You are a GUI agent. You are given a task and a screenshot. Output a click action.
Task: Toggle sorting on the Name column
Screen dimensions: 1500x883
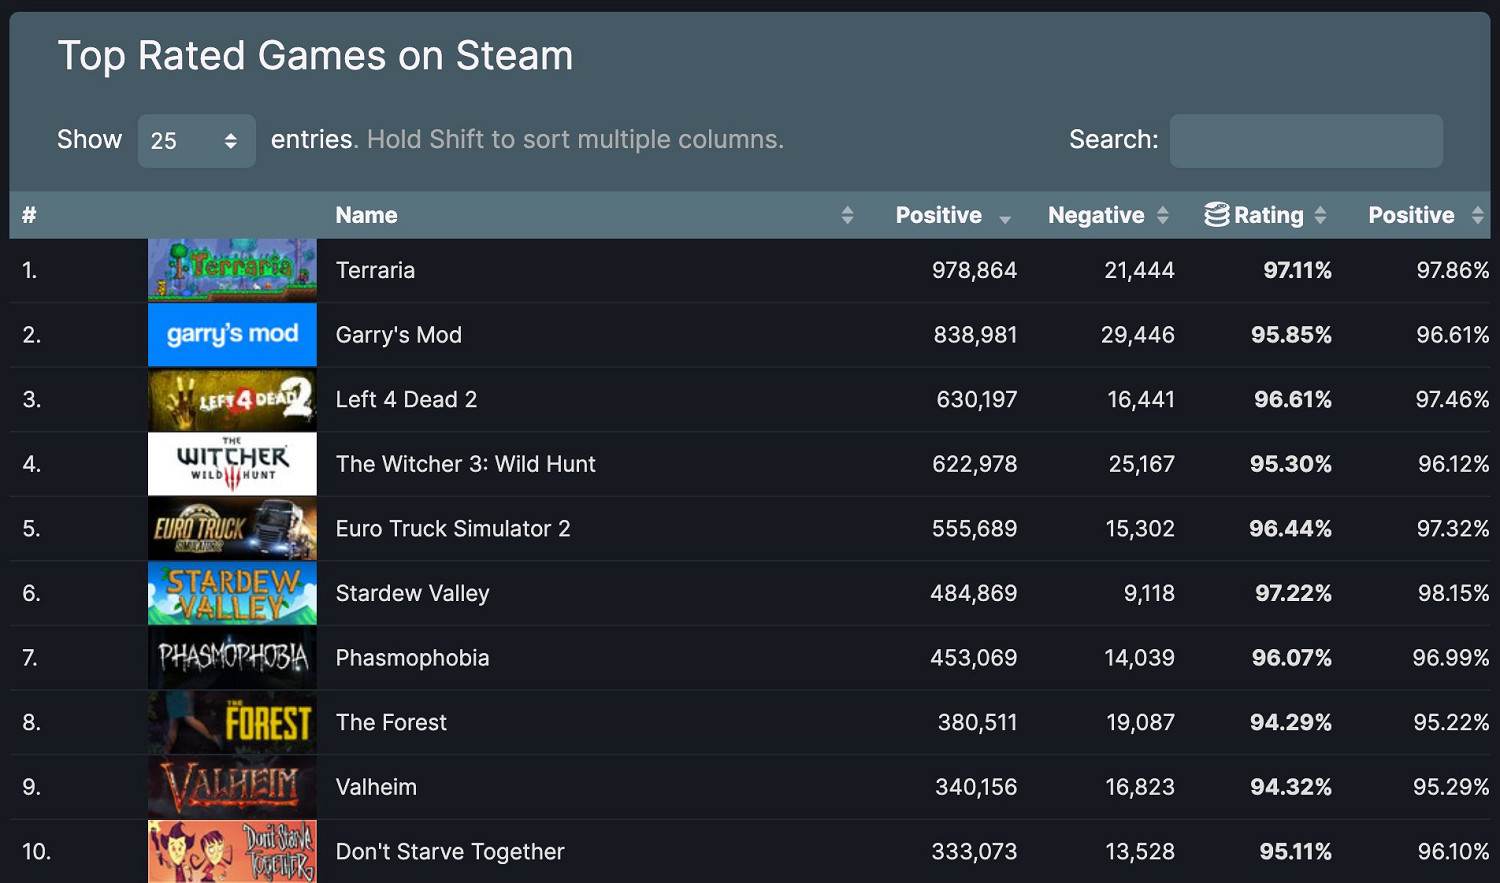pos(848,214)
